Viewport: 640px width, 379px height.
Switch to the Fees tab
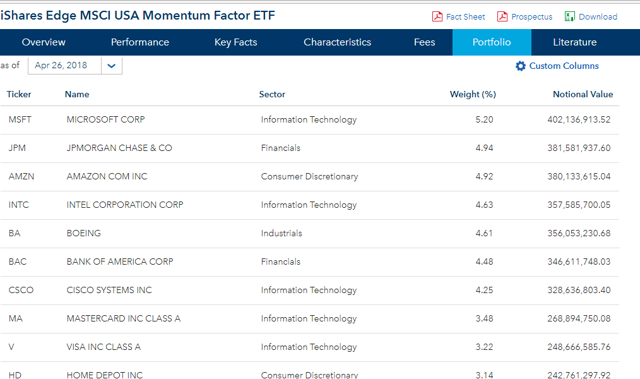tap(424, 42)
